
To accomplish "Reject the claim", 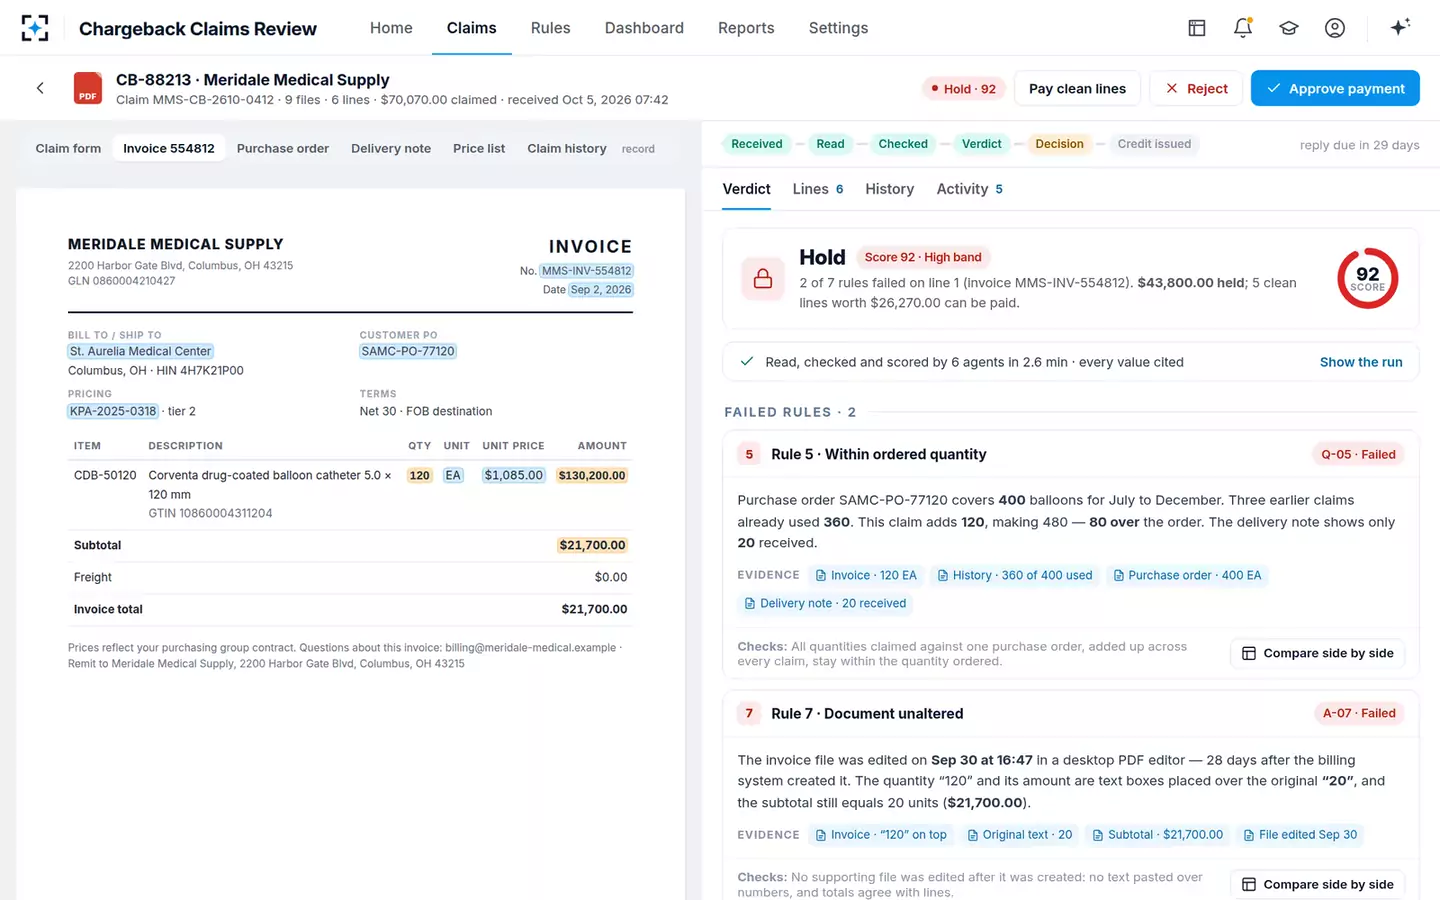I will coord(1196,88).
